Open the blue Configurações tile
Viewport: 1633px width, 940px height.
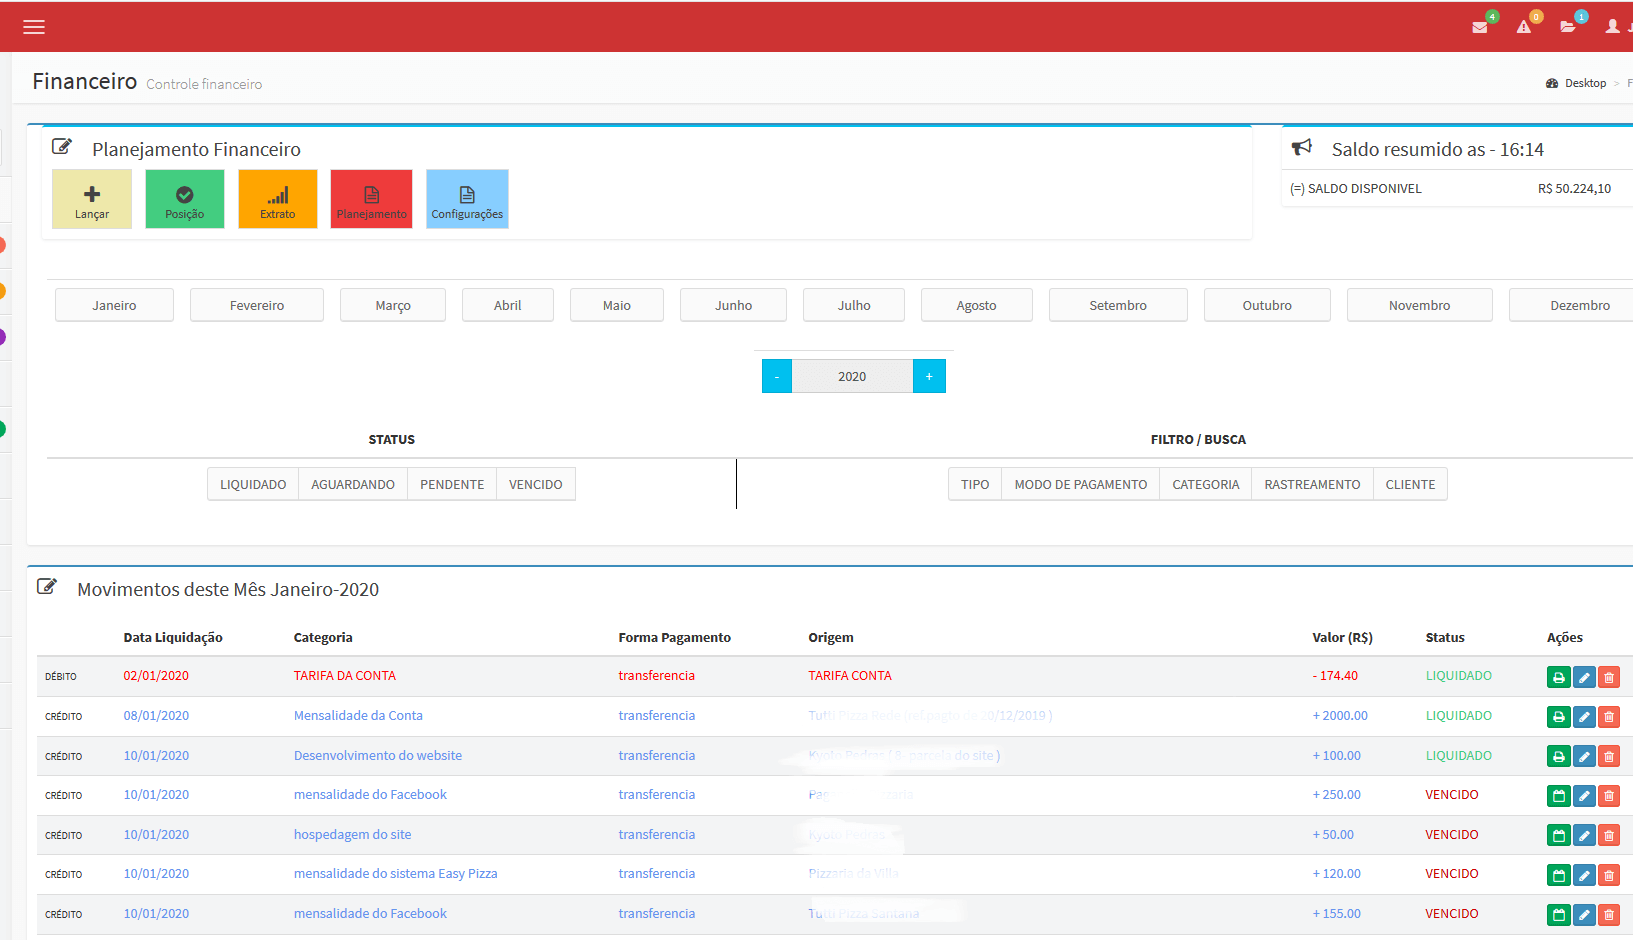coord(467,199)
